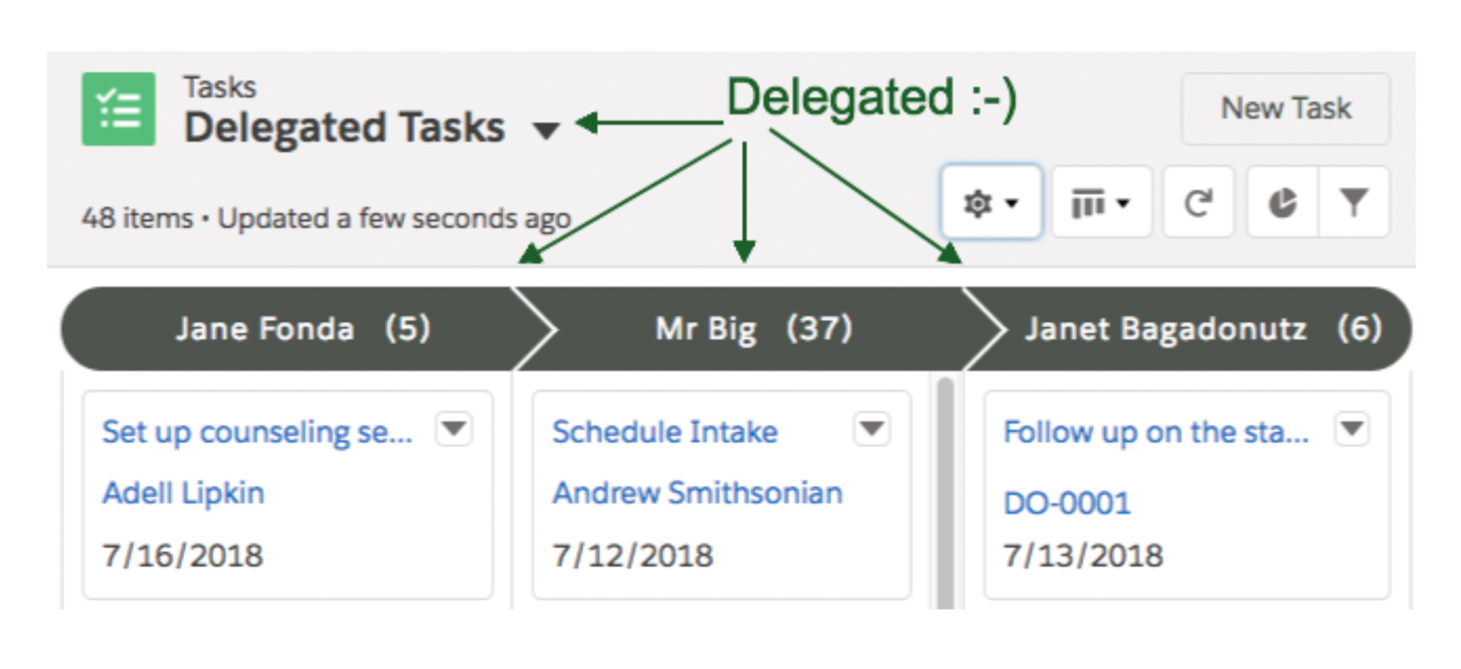Click the green Tasks list icon
Viewport: 1461px width, 669px height.
(119, 109)
